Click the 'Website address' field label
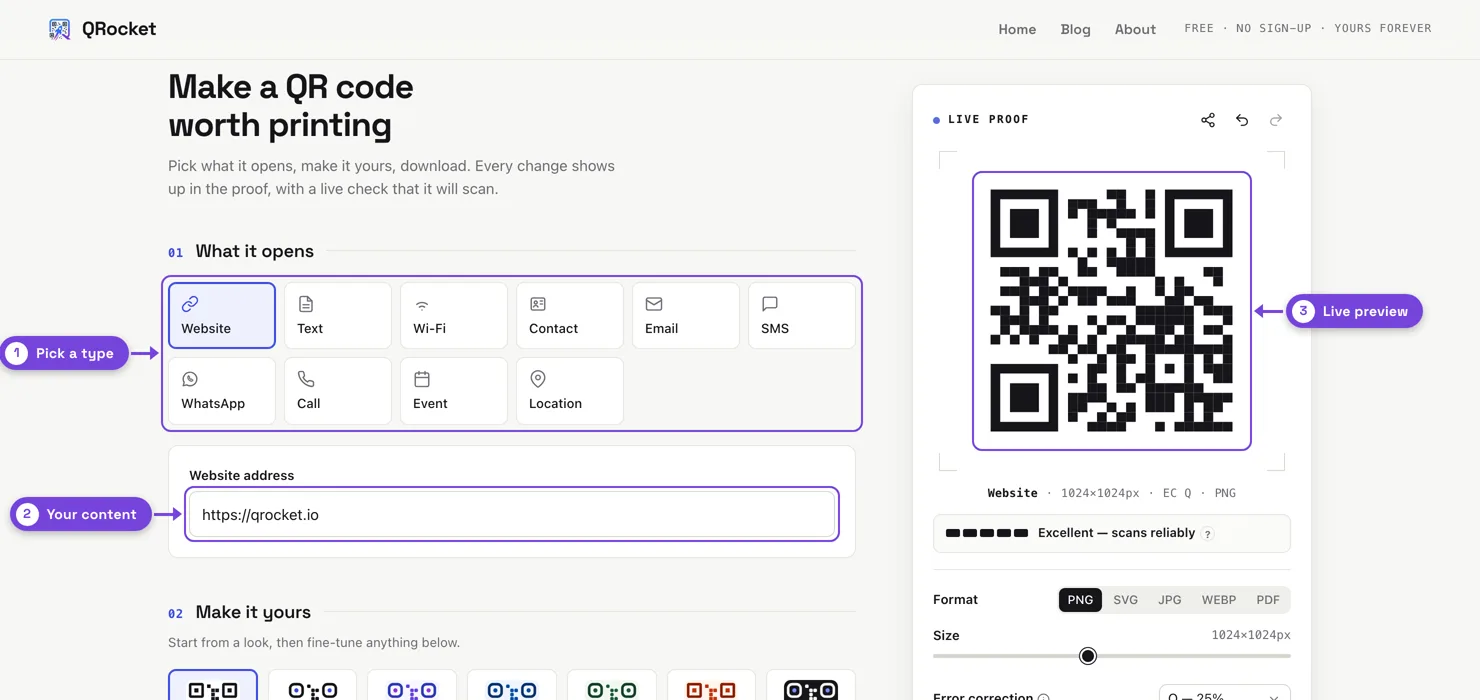The width and height of the screenshot is (1480, 700). coord(242,475)
